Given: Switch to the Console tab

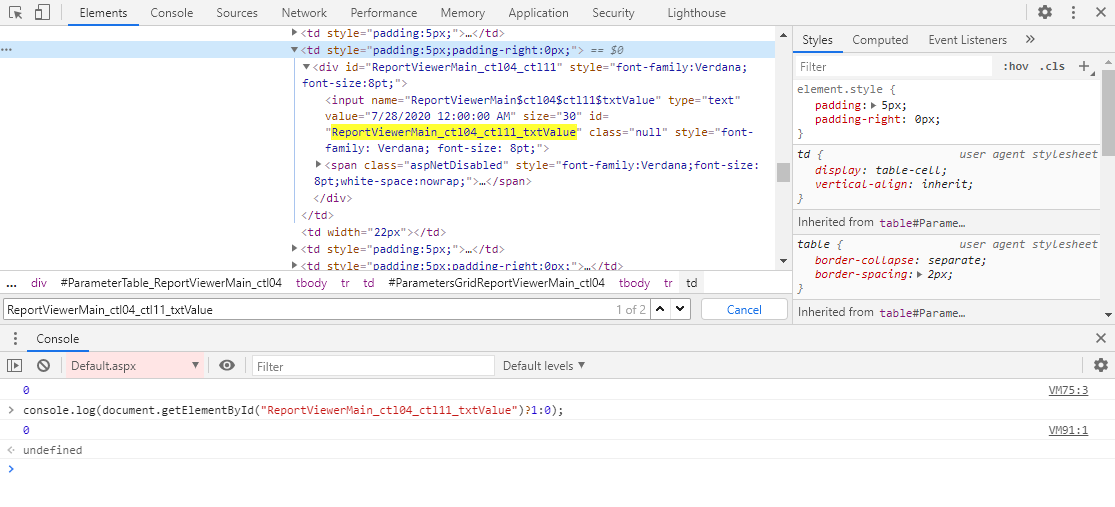Looking at the screenshot, I should click(x=171, y=13).
